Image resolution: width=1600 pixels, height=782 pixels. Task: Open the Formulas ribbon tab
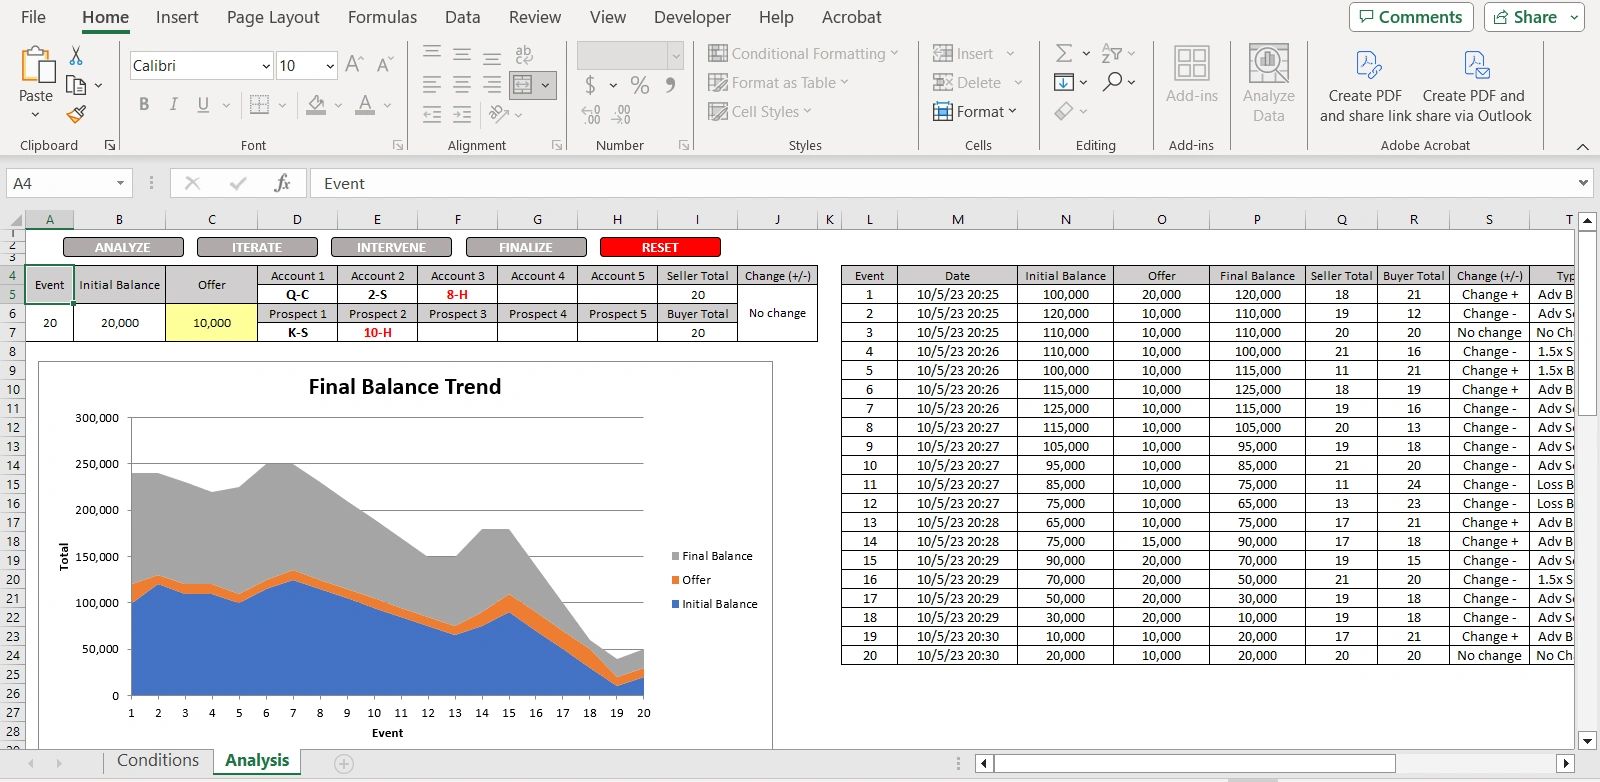[382, 17]
